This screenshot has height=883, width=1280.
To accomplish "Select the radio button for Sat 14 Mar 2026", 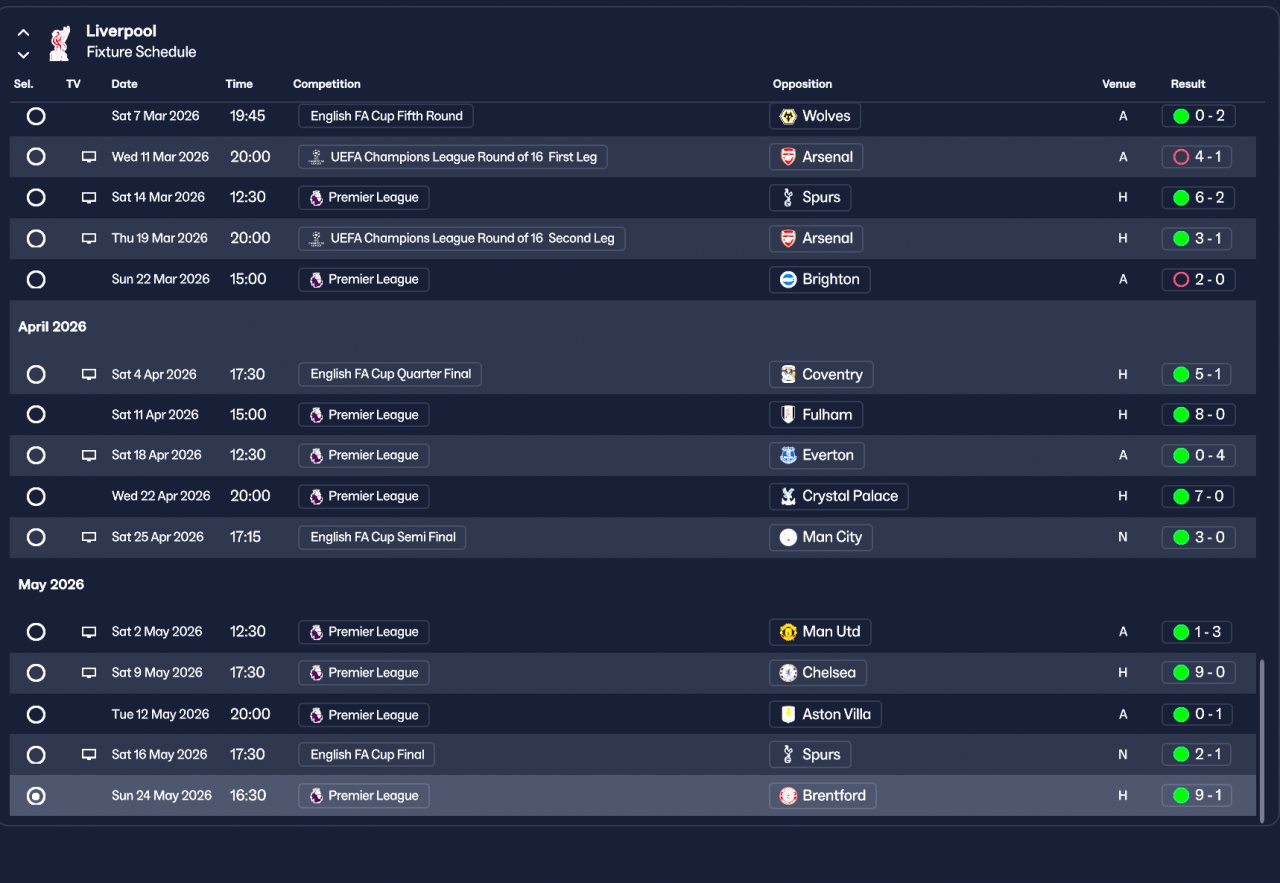I will click(x=36, y=198).
